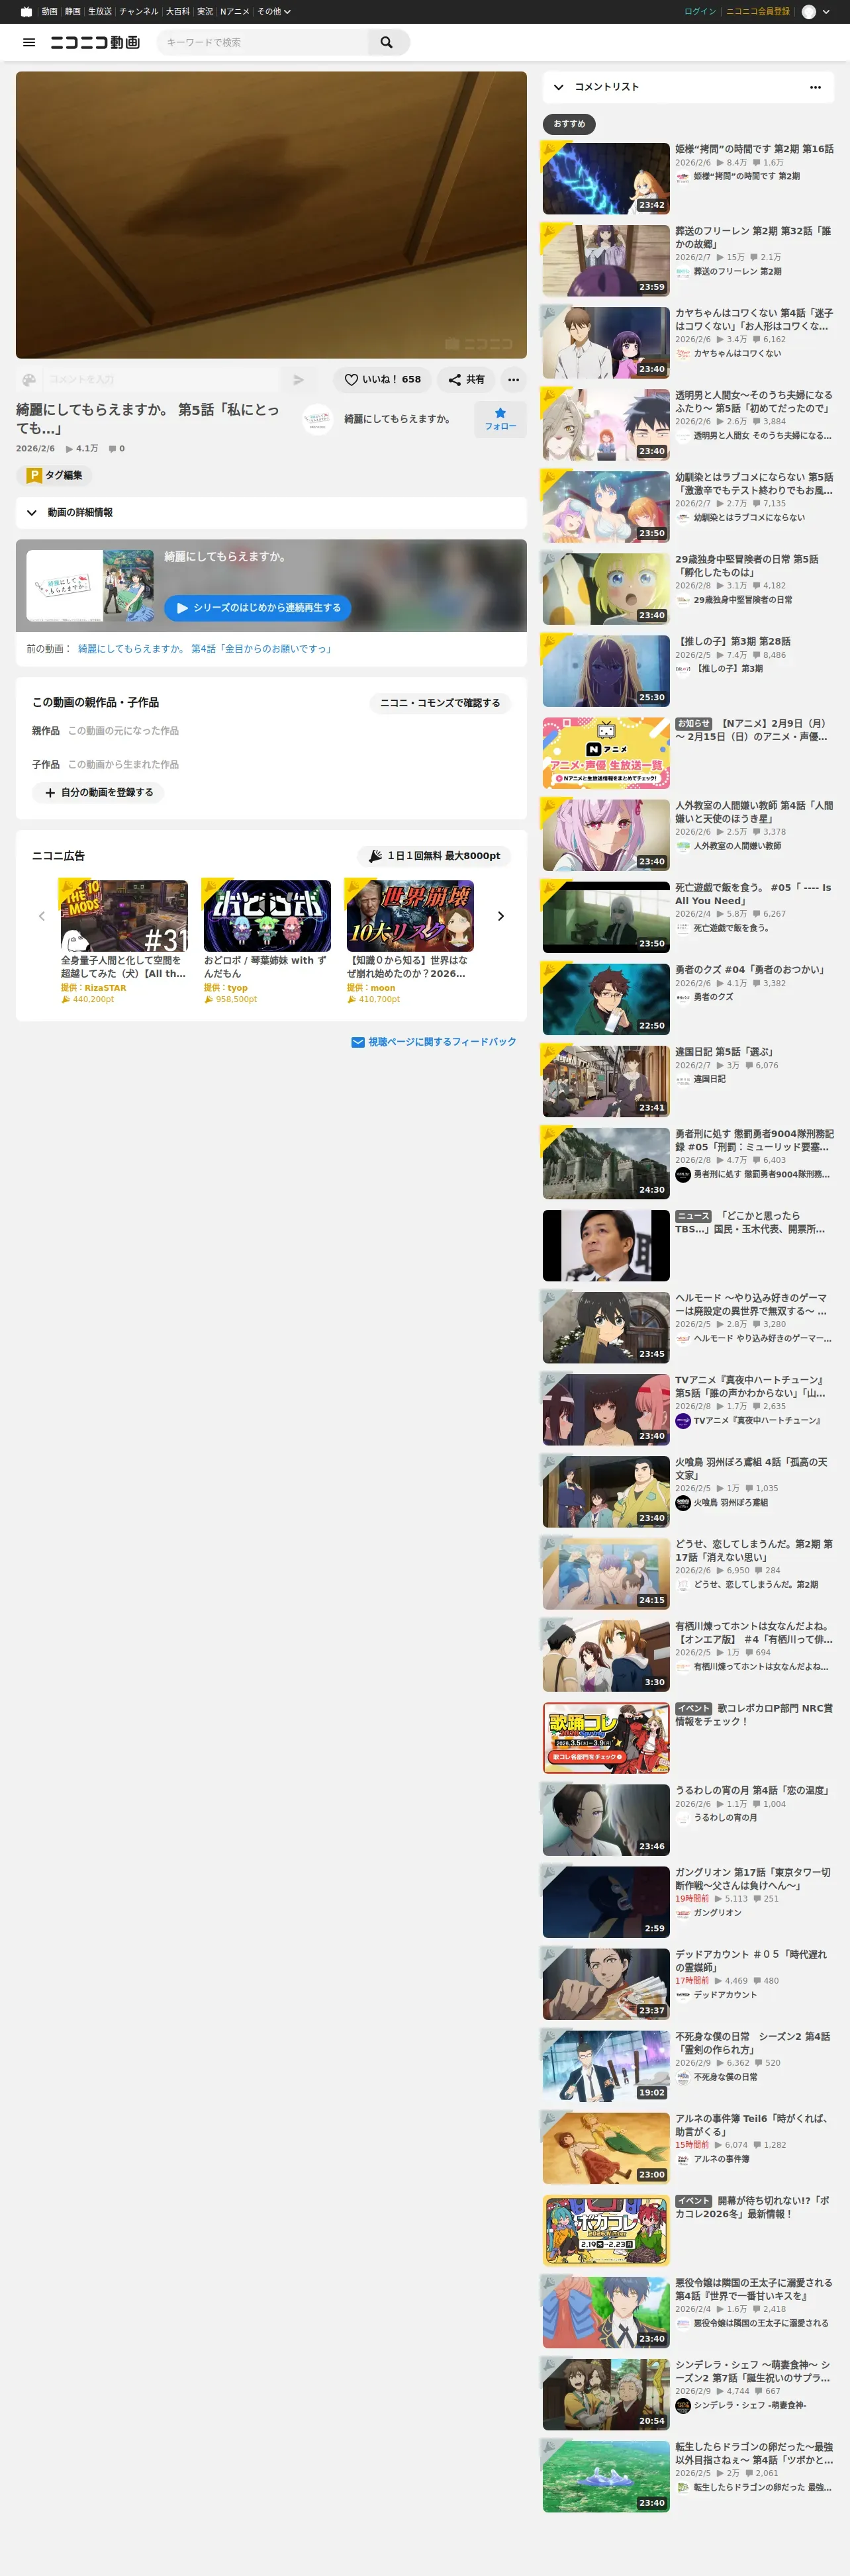Click the comment input field
Screen dimensions: 850x2576
[x=162, y=380]
